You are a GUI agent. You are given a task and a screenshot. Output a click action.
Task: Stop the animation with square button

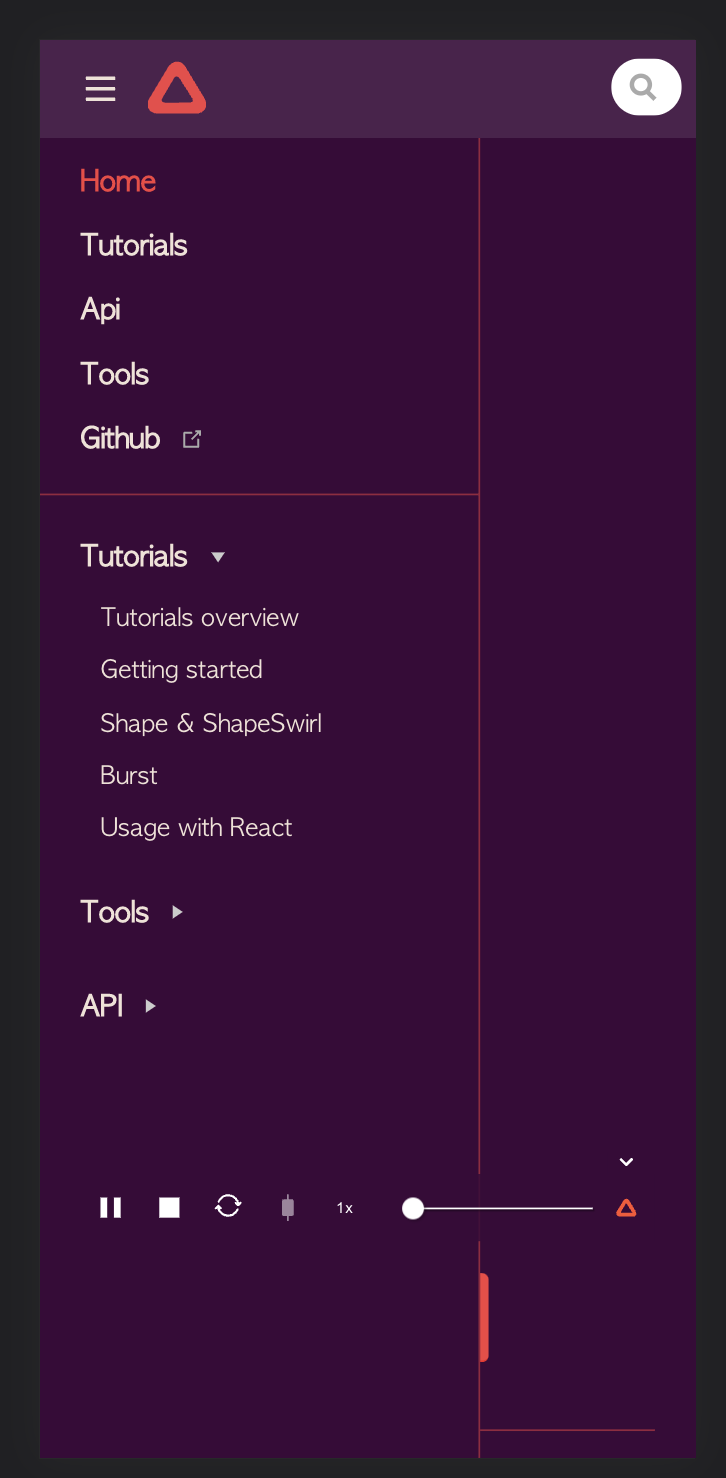pos(170,1208)
